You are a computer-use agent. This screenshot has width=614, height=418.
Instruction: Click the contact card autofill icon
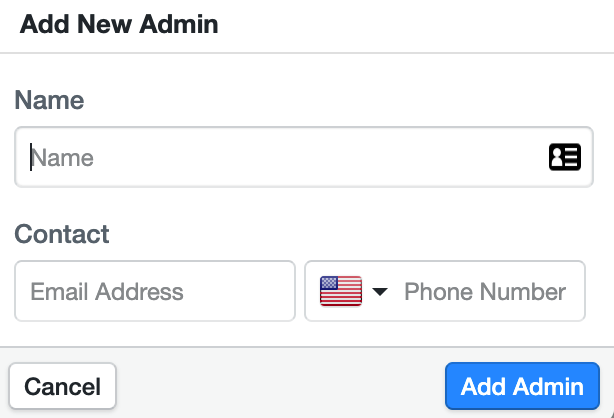point(565,157)
